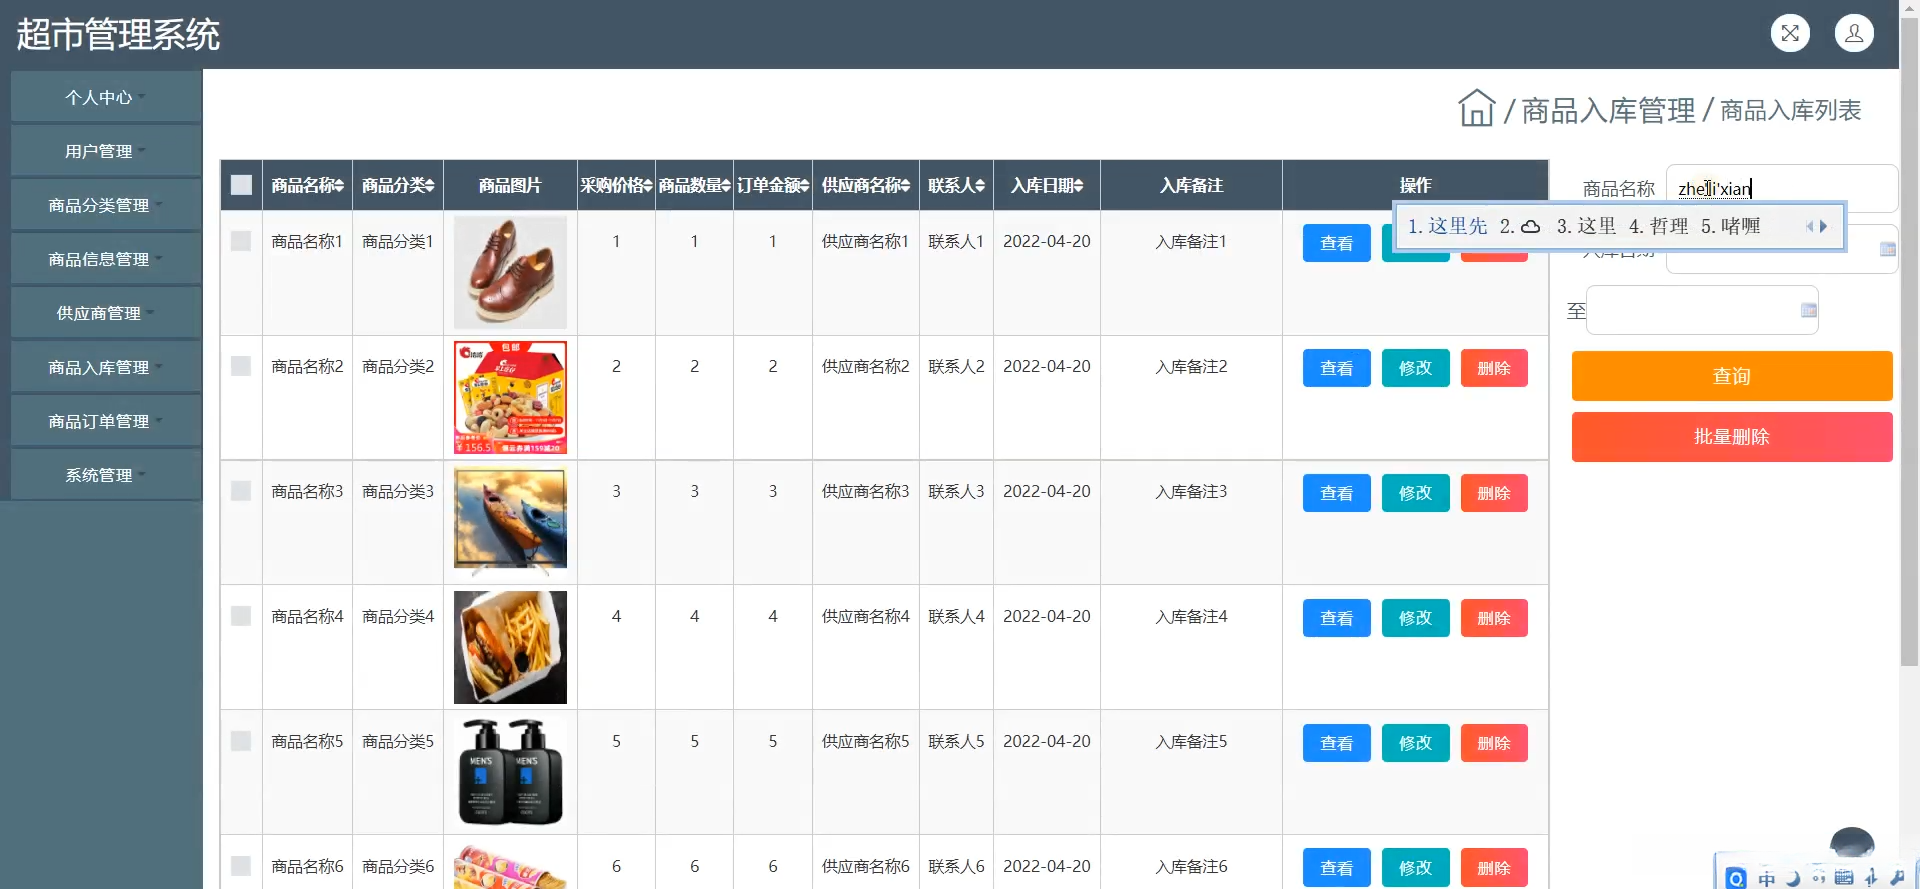Expand the 用户管理 sidebar menu
The image size is (1920, 889).
tap(106, 151)
